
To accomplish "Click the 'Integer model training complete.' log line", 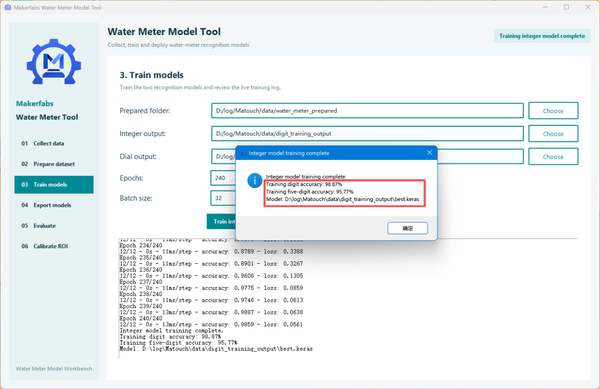I will [171, 331].
